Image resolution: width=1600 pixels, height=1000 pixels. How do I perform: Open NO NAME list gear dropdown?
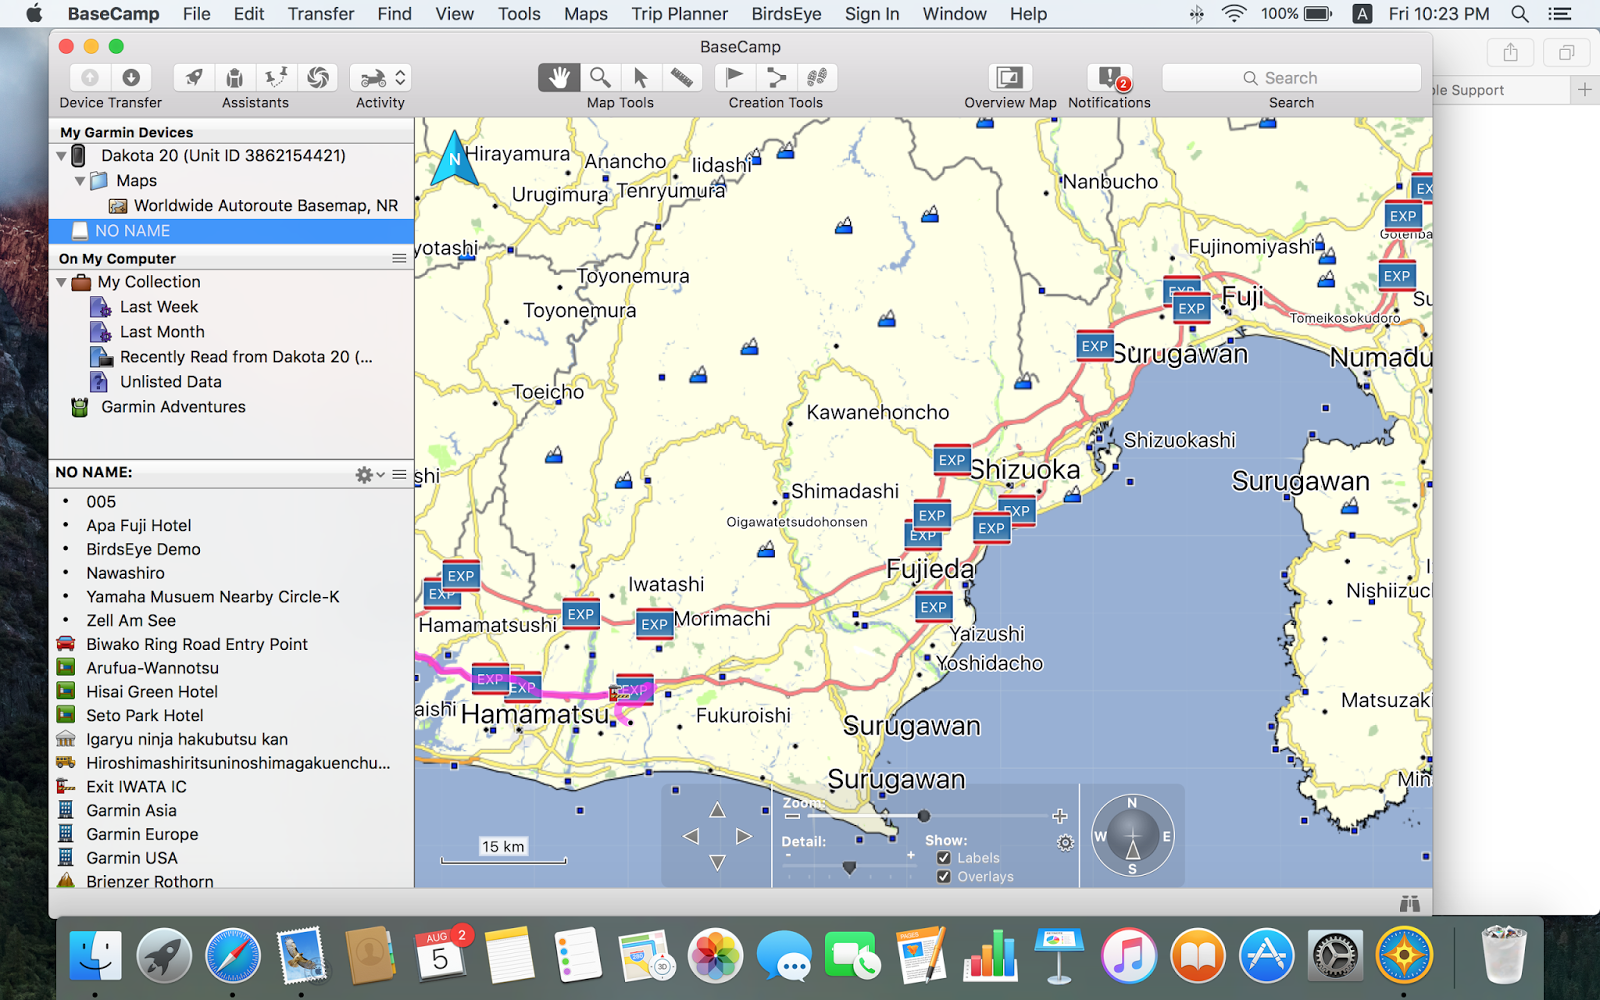point(370,474)
